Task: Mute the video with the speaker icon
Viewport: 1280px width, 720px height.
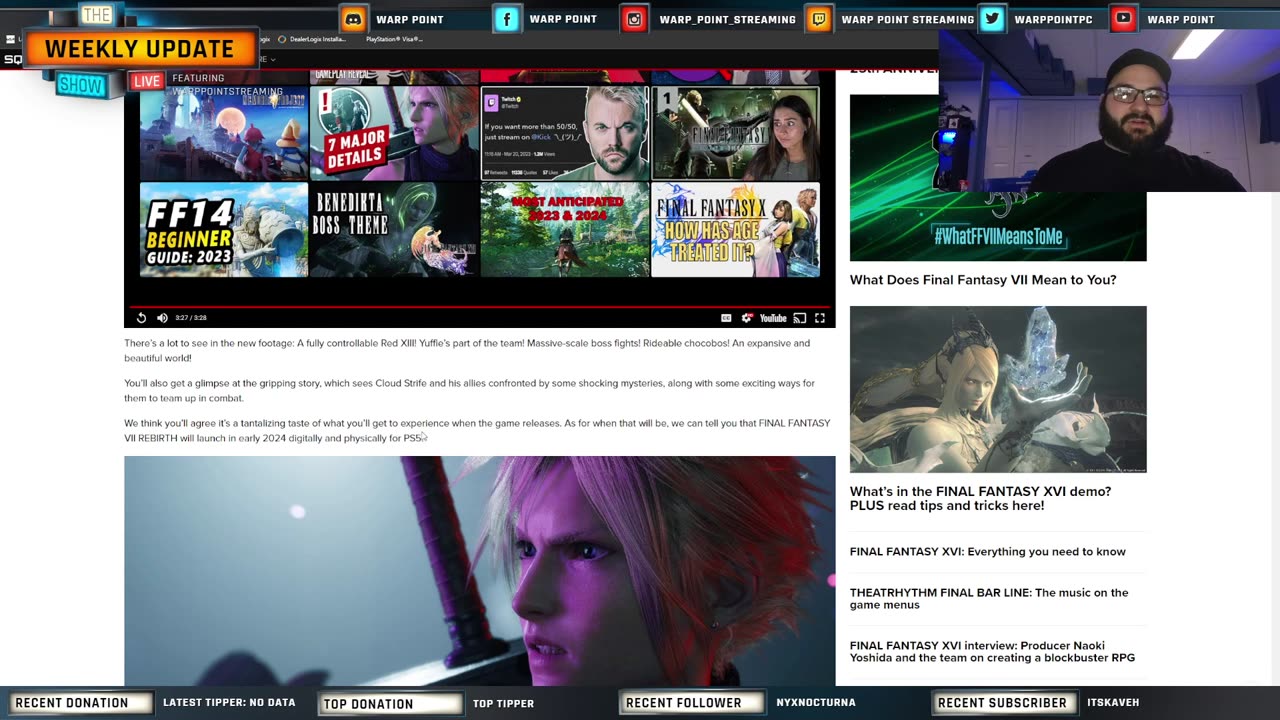Action: click(x=162, y=318)
